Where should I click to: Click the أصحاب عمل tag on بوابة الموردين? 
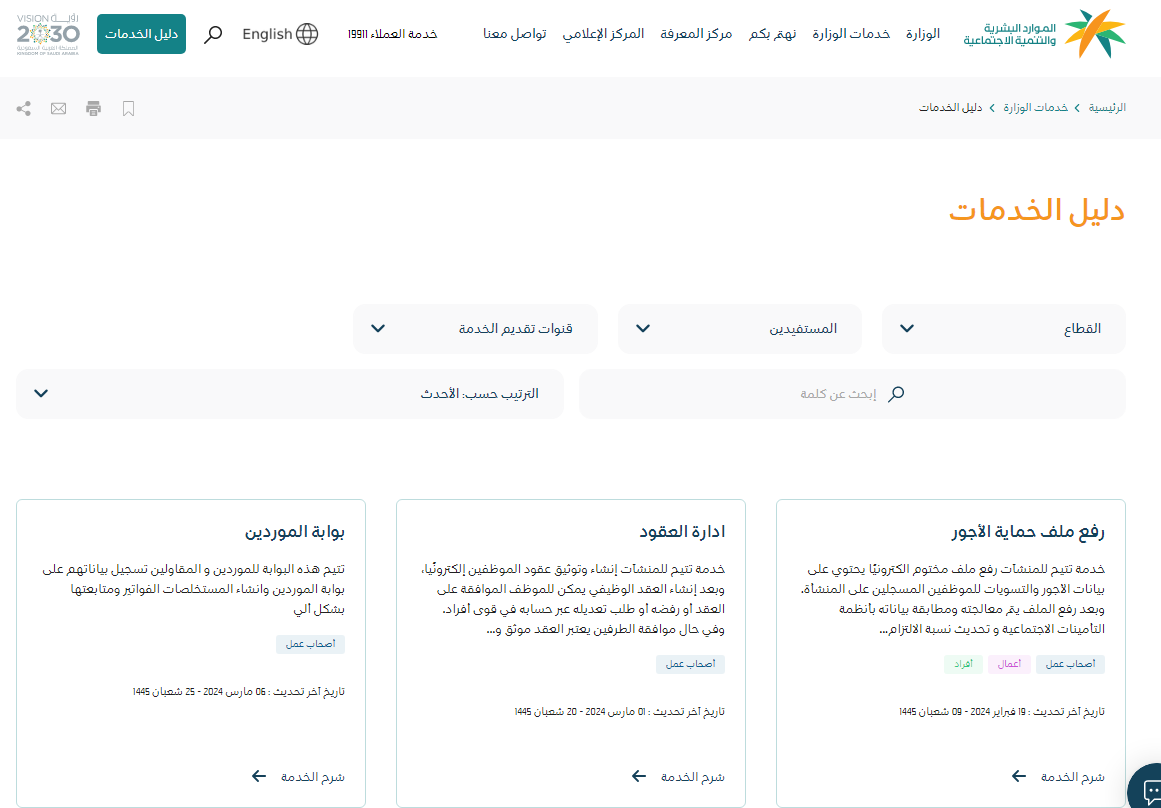point(310,644)
